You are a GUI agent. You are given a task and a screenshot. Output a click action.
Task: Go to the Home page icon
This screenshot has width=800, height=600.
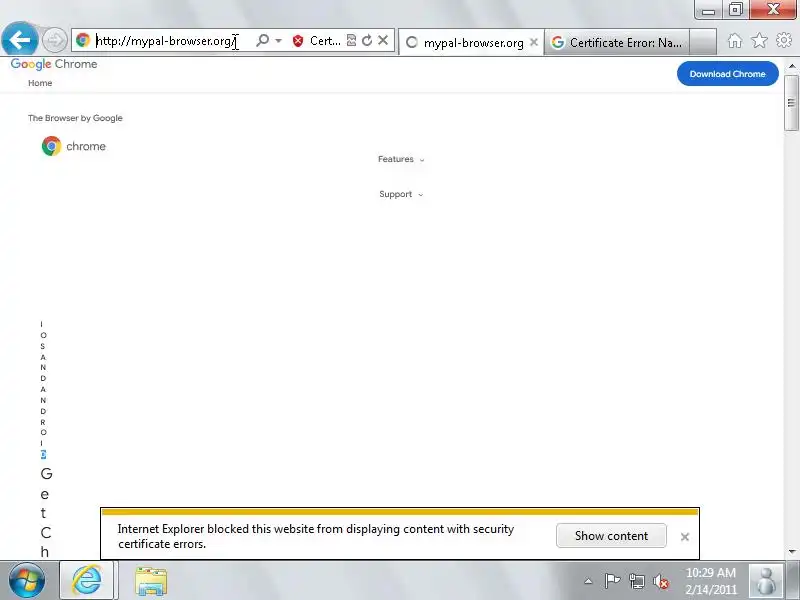click(735, 40)
